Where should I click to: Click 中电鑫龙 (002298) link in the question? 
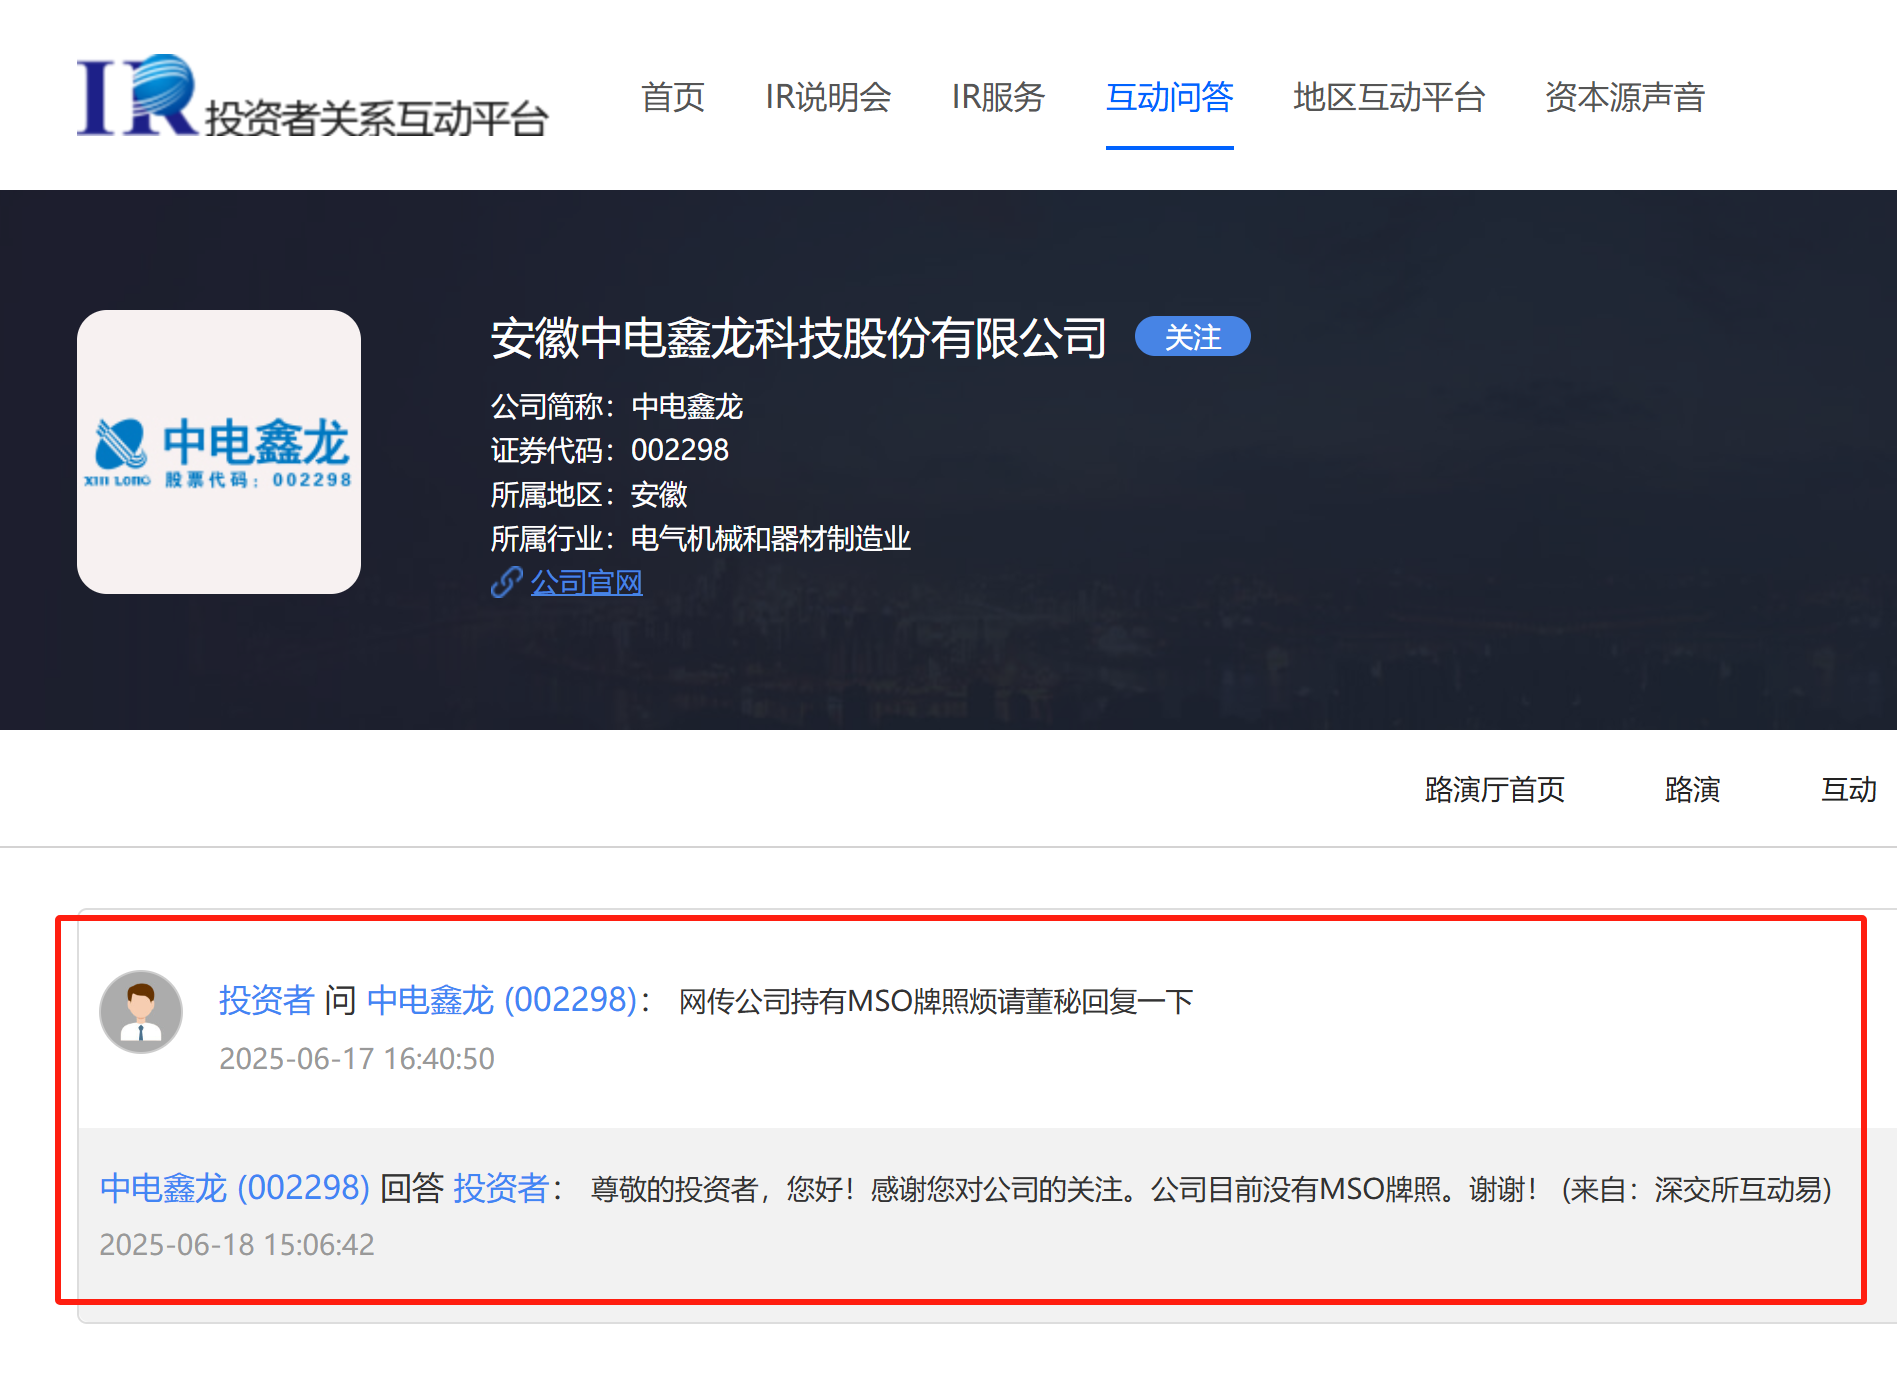[502, 1000]
